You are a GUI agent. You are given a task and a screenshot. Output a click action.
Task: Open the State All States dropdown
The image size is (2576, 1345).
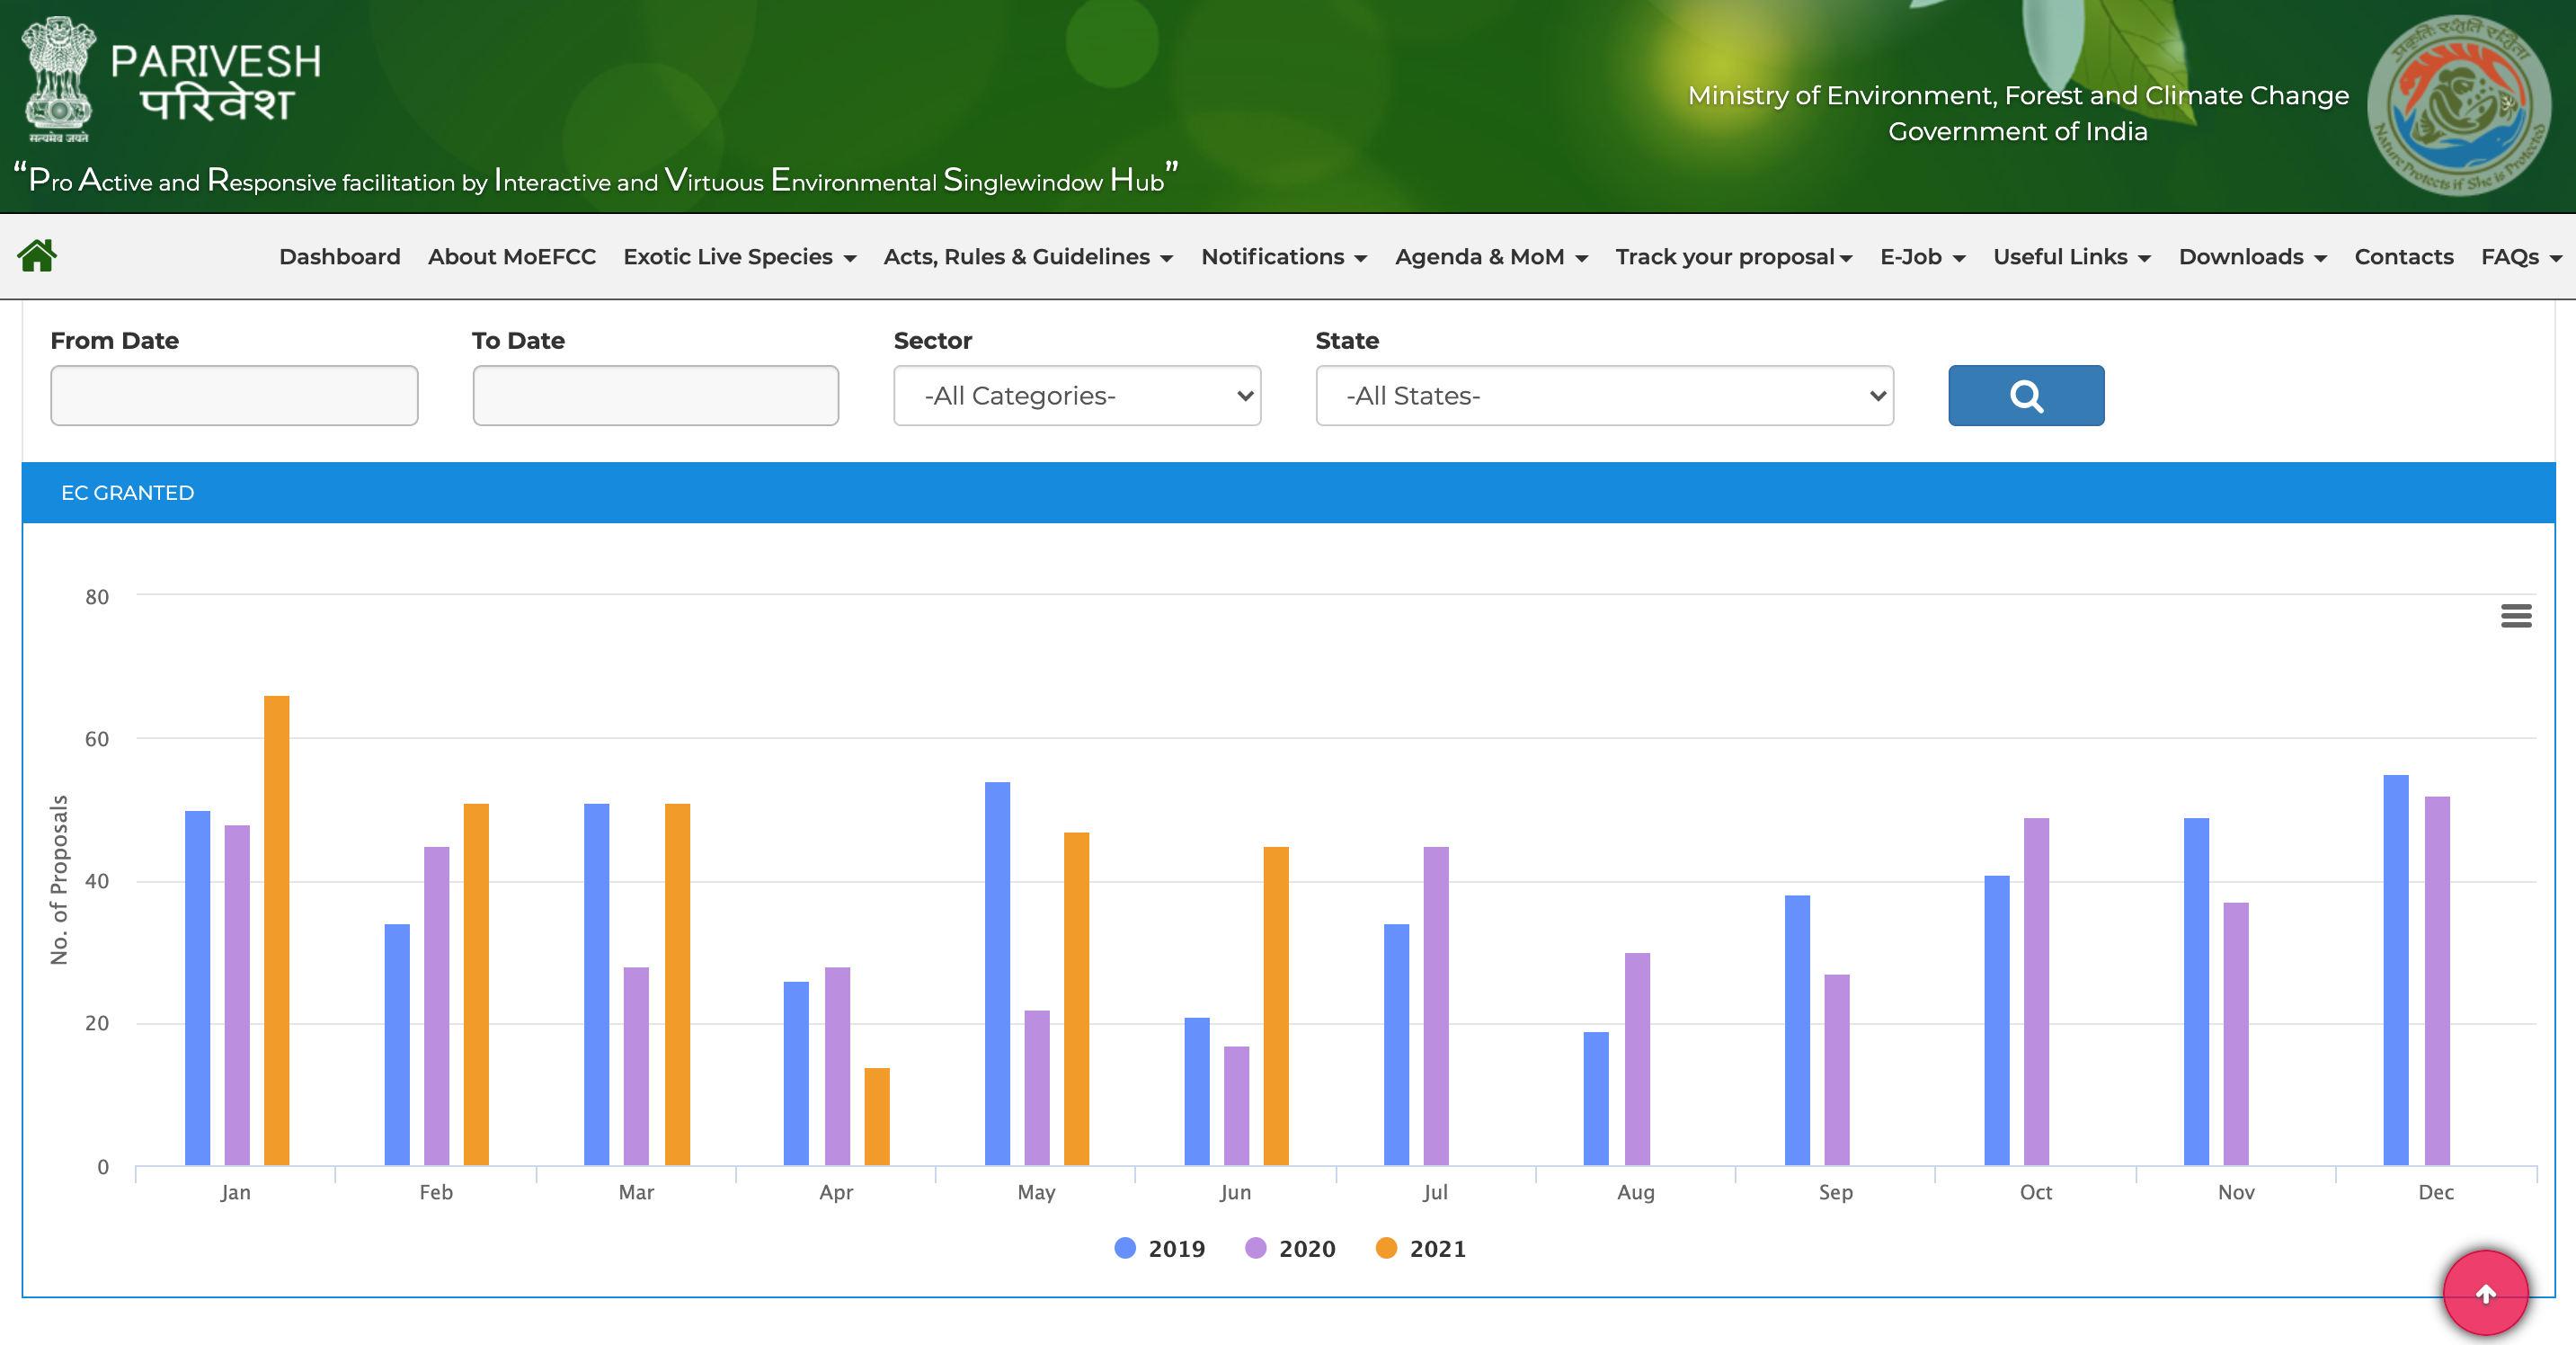(1604, 396)
